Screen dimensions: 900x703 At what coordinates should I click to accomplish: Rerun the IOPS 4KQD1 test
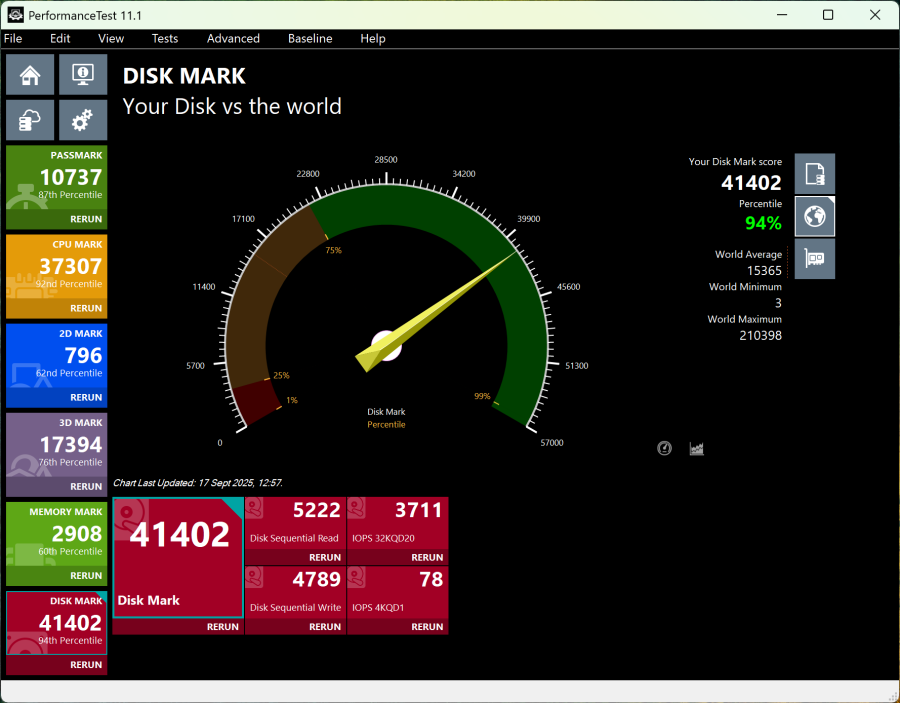click(x=427, y=627)
